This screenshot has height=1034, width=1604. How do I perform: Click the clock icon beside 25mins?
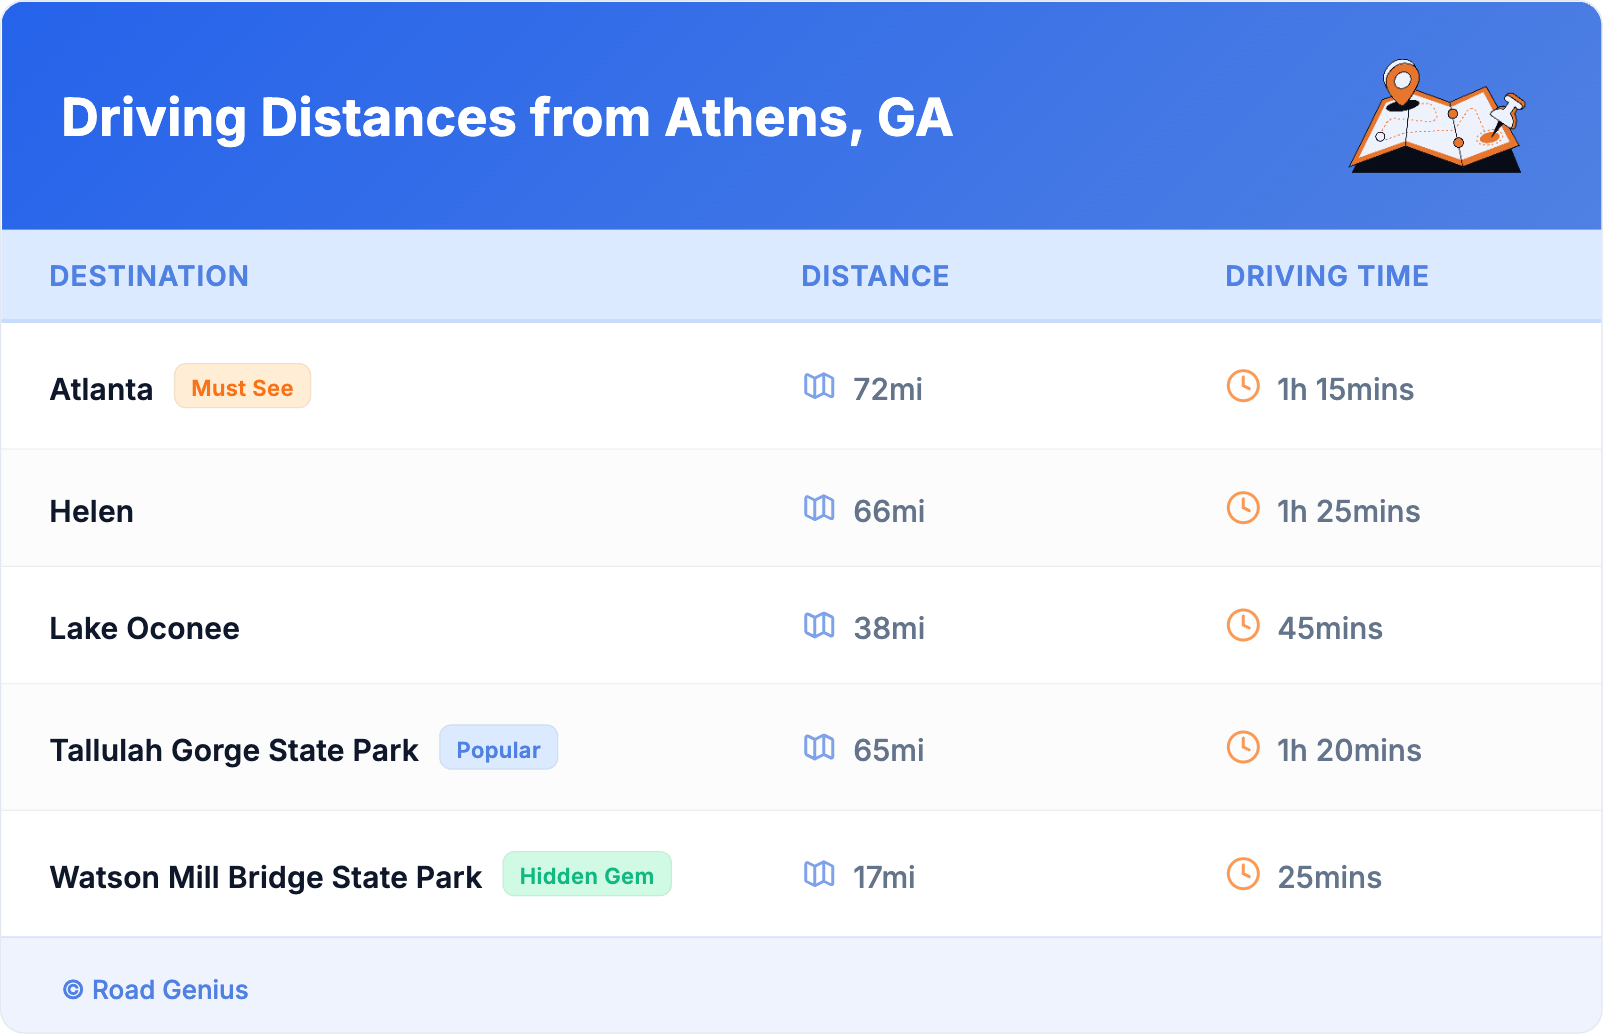click(x=1243, y=874)
